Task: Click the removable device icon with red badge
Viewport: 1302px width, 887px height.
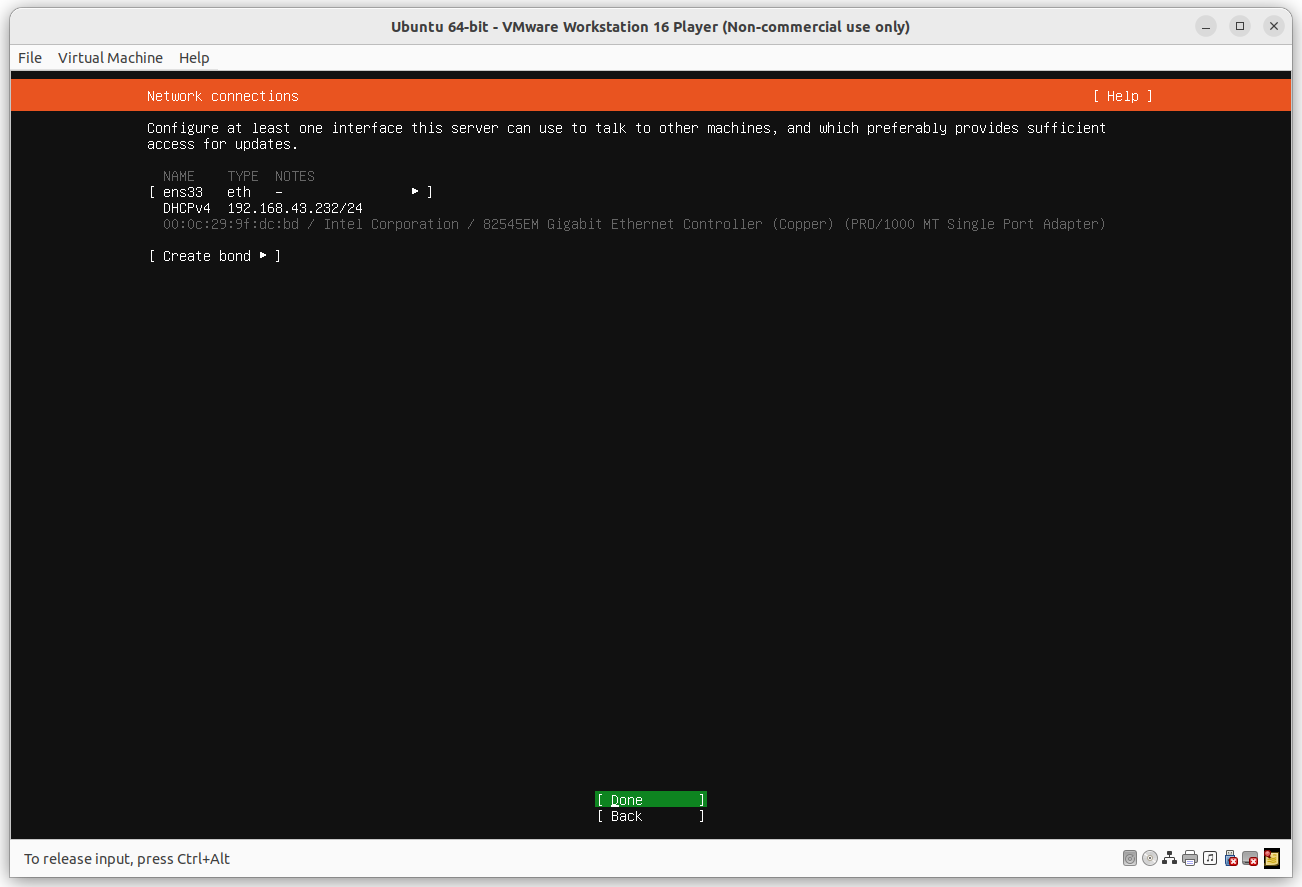Action: [1251, 858]
